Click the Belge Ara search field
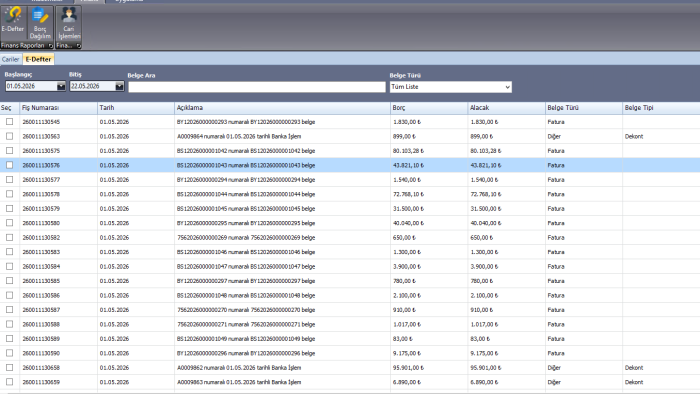Screen dimensions: 700x394 tap(257, 87)
